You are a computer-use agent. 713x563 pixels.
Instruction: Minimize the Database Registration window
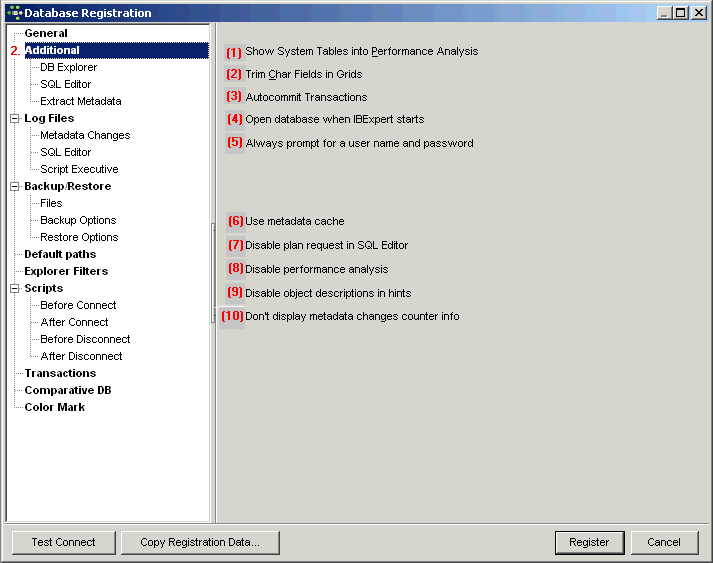665,13
